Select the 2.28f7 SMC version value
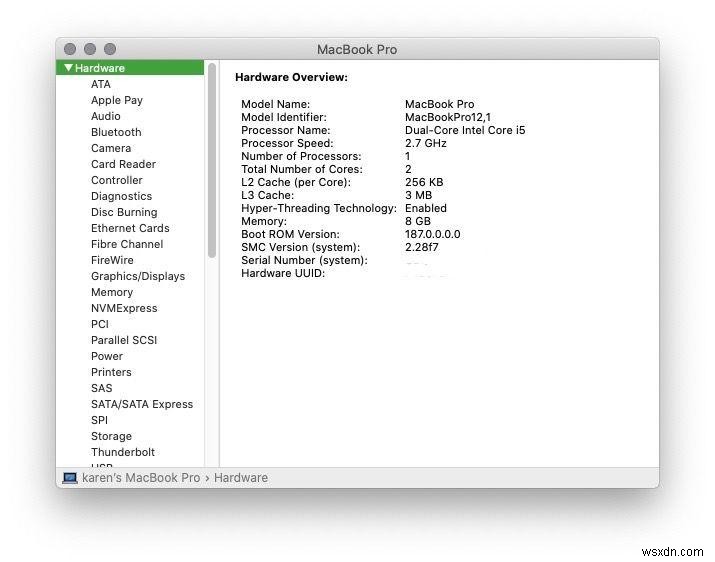The width and height of the screenshot is (715, 562). coord(422,247)
